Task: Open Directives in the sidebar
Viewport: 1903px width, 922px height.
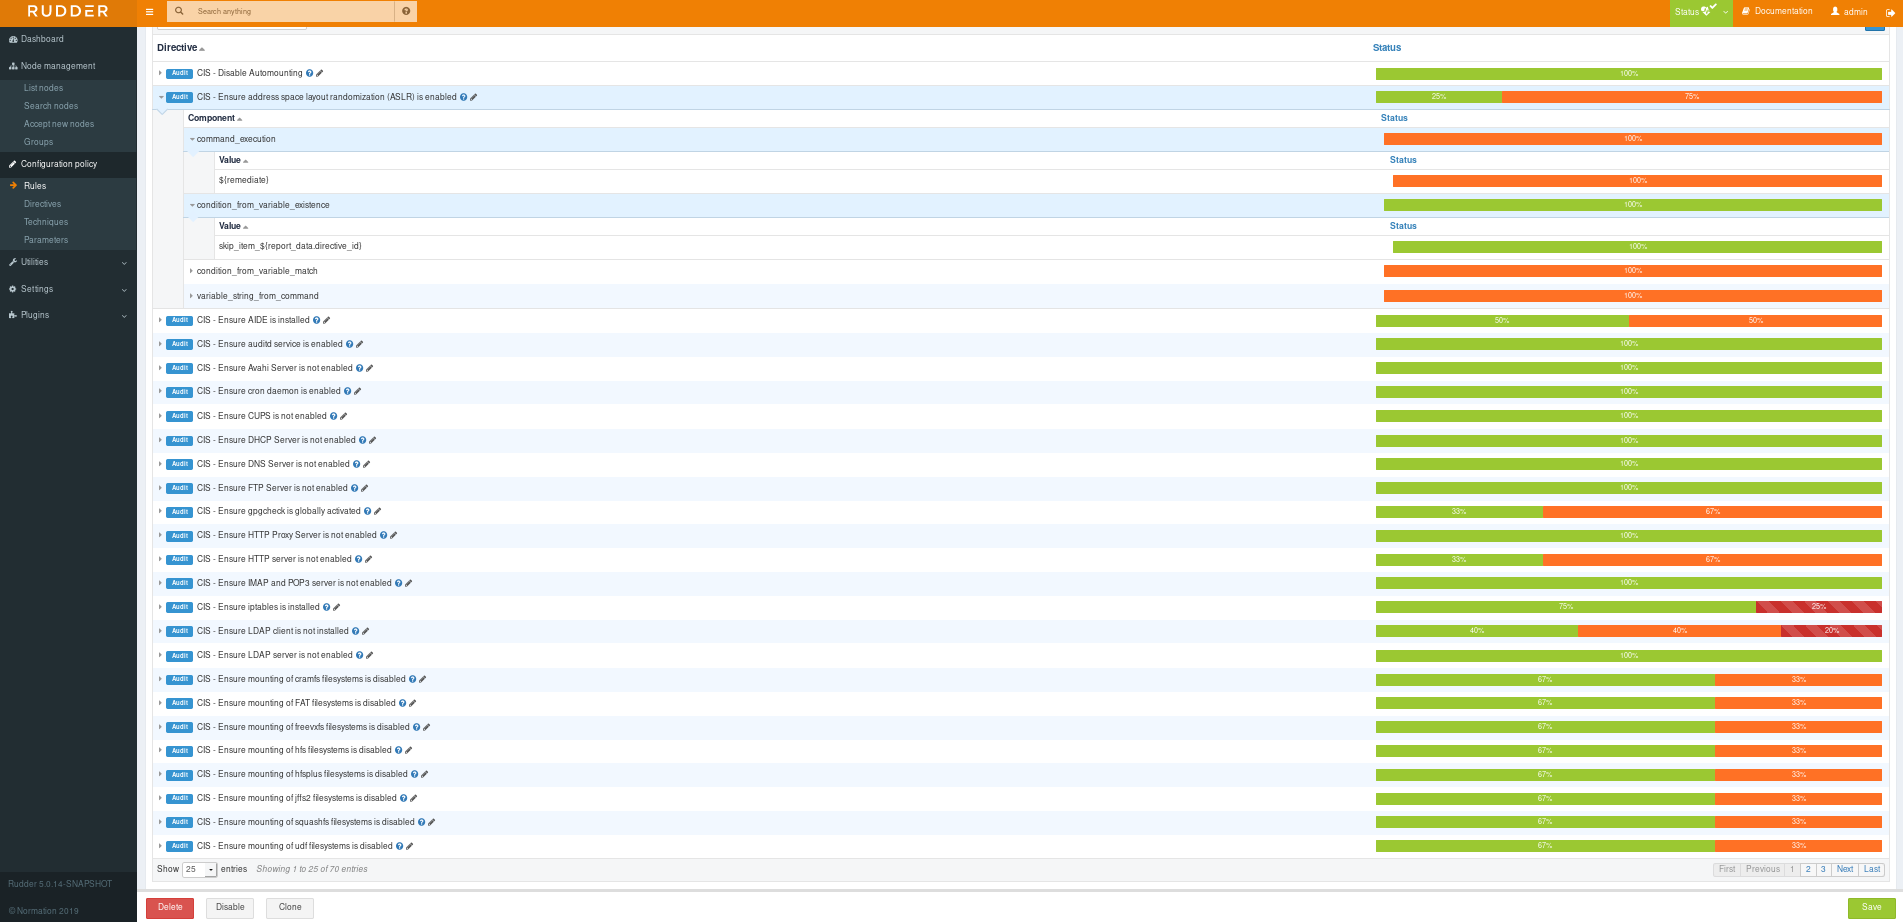Action: pos(42,204)
